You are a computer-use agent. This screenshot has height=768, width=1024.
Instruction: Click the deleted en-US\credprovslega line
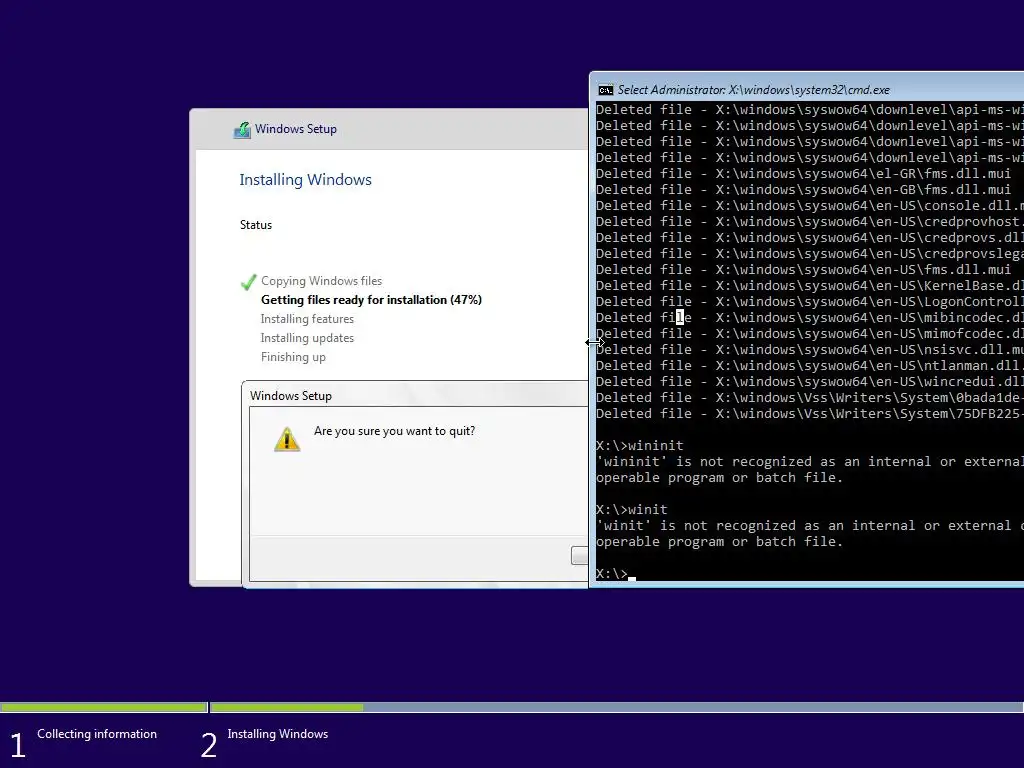809,253
